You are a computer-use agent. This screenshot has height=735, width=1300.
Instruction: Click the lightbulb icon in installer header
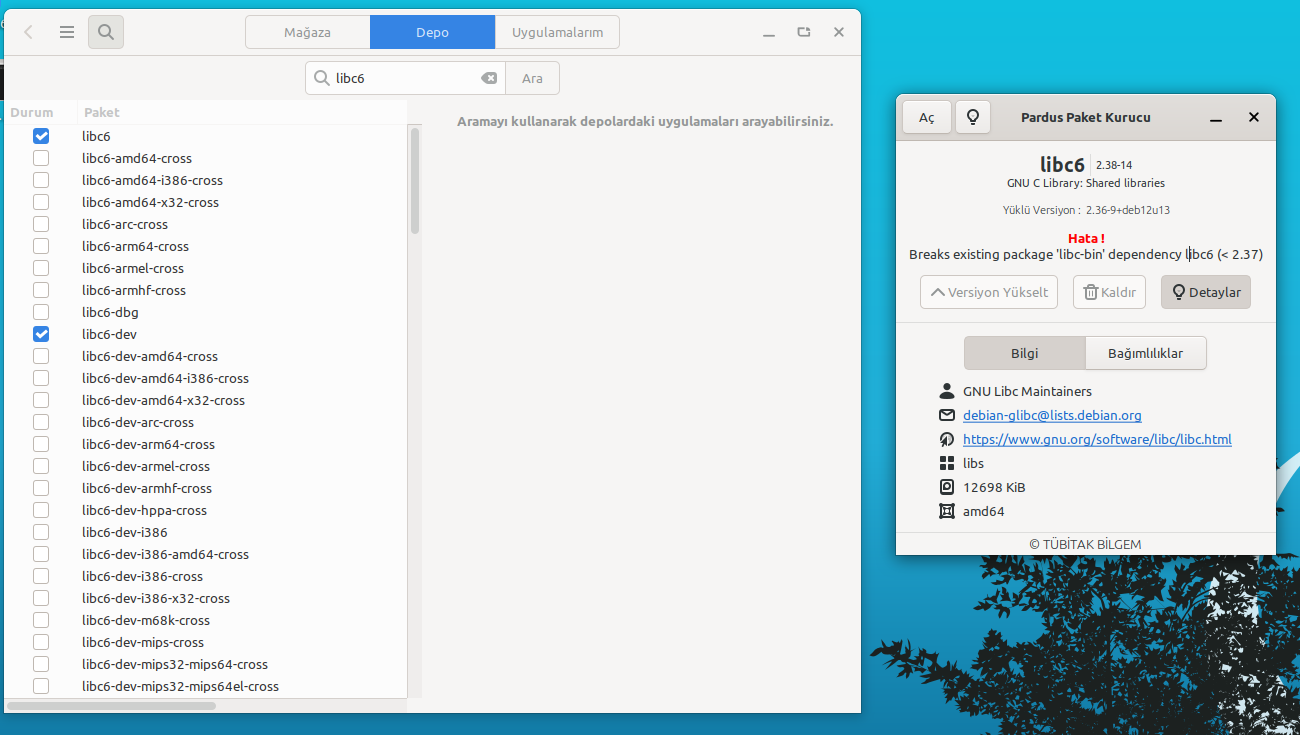coord(972,117)
